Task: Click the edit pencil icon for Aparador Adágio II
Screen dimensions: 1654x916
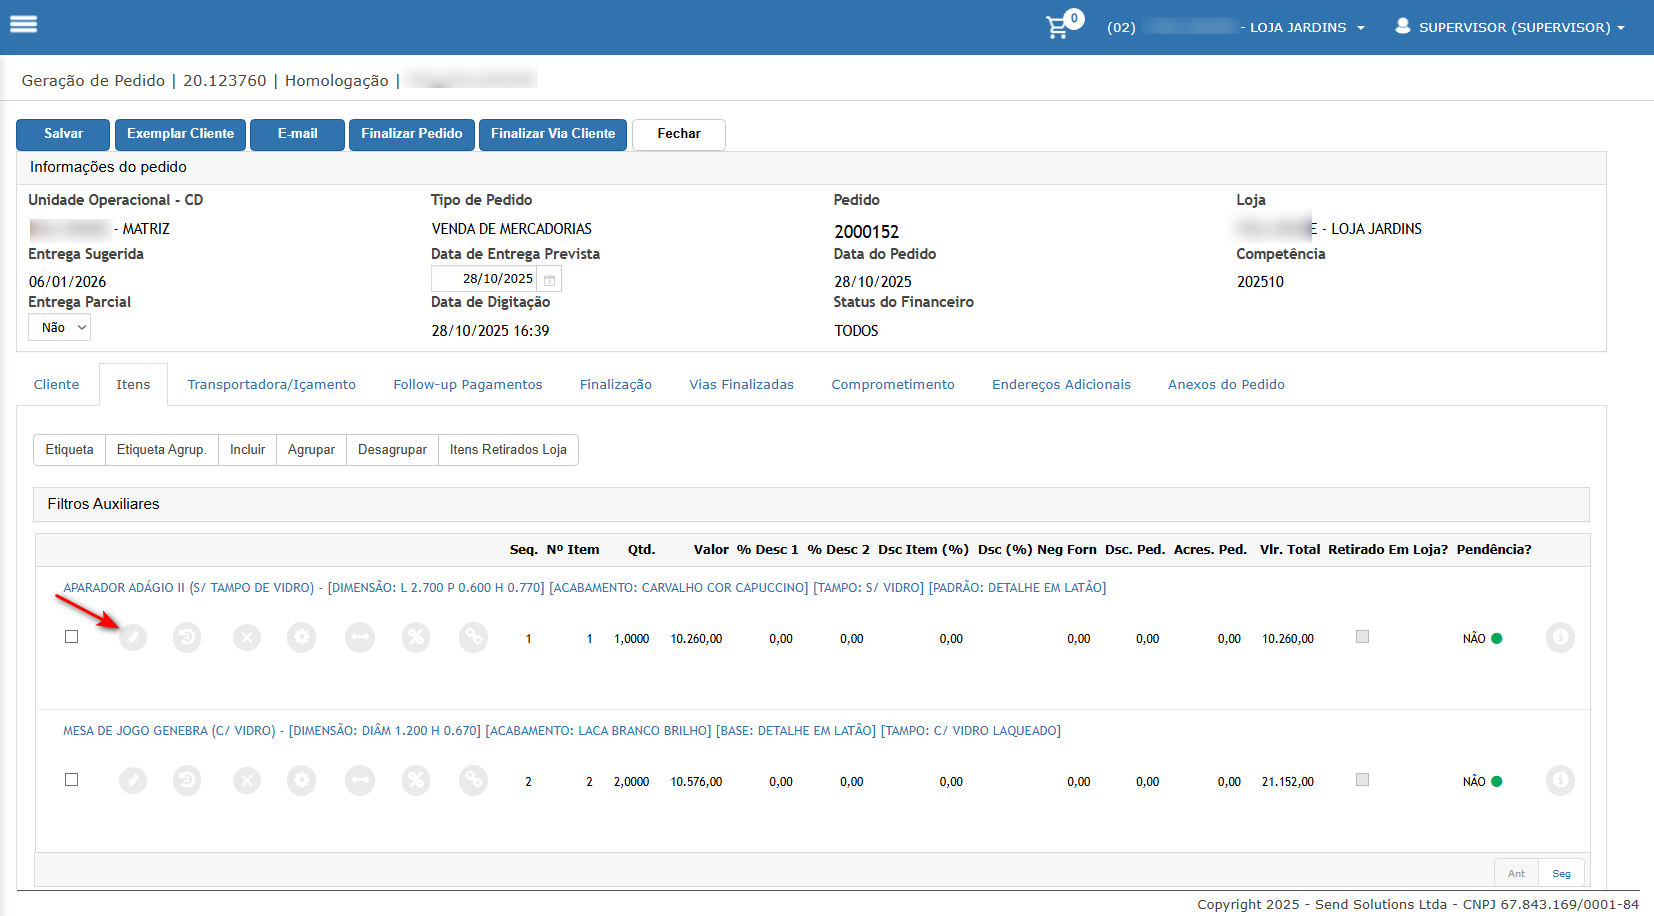Action: point(133,637)
